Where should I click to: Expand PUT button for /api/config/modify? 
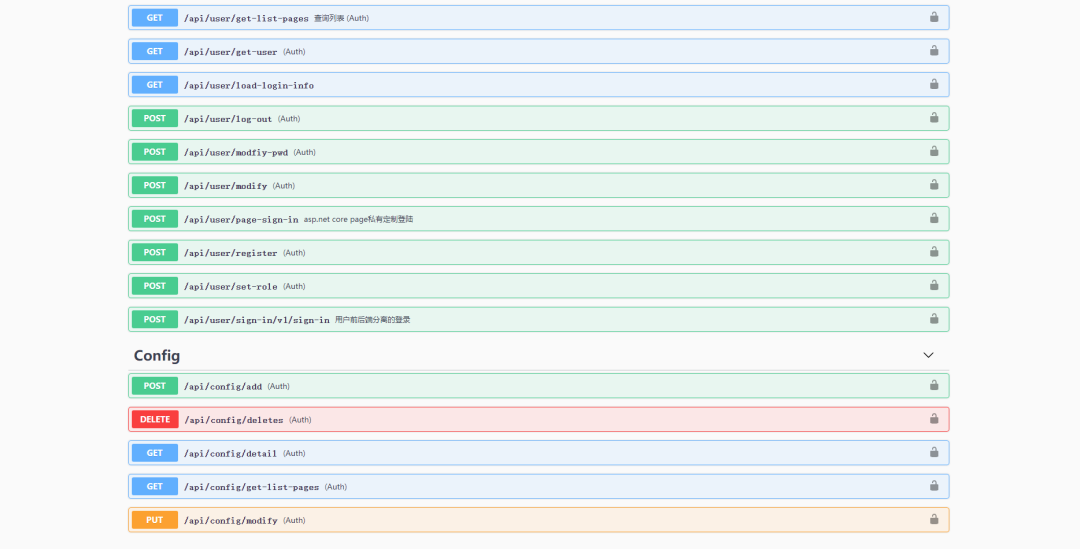(155, 519)
